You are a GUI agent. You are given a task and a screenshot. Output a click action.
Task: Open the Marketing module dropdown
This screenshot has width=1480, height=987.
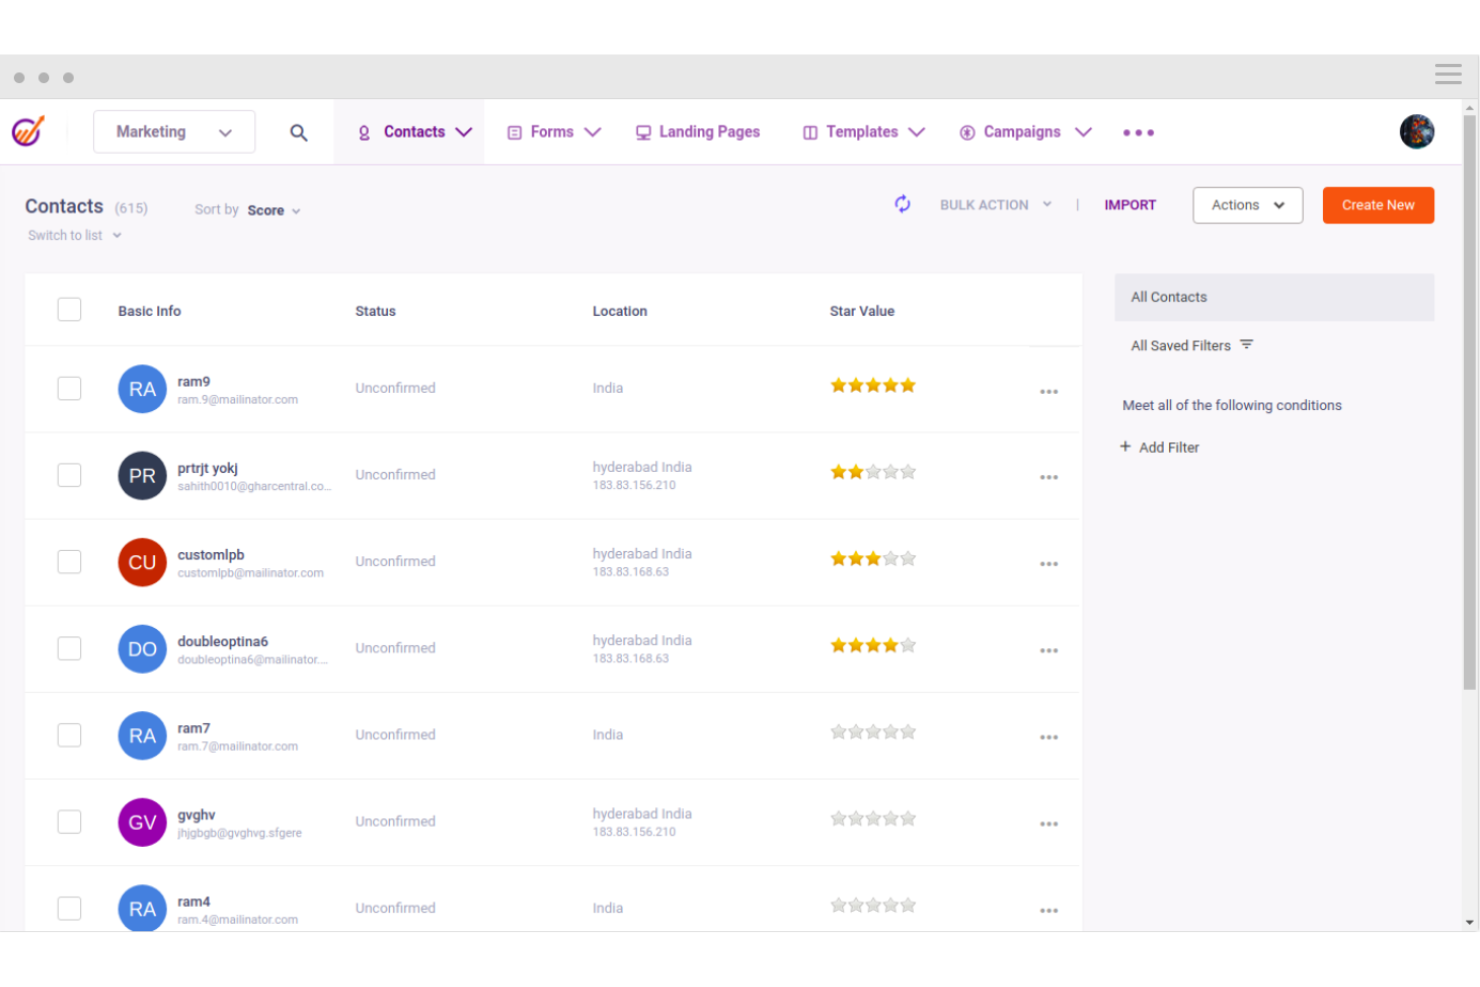[x=174, y=132]
